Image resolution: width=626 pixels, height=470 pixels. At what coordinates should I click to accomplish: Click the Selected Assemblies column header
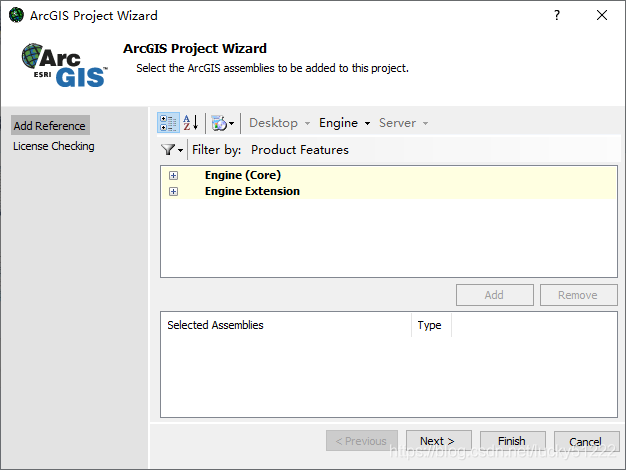click(286, 325)
